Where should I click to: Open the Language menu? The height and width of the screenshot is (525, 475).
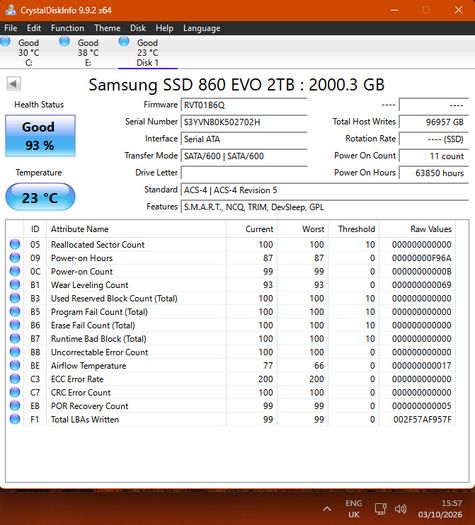click(202, 28)
